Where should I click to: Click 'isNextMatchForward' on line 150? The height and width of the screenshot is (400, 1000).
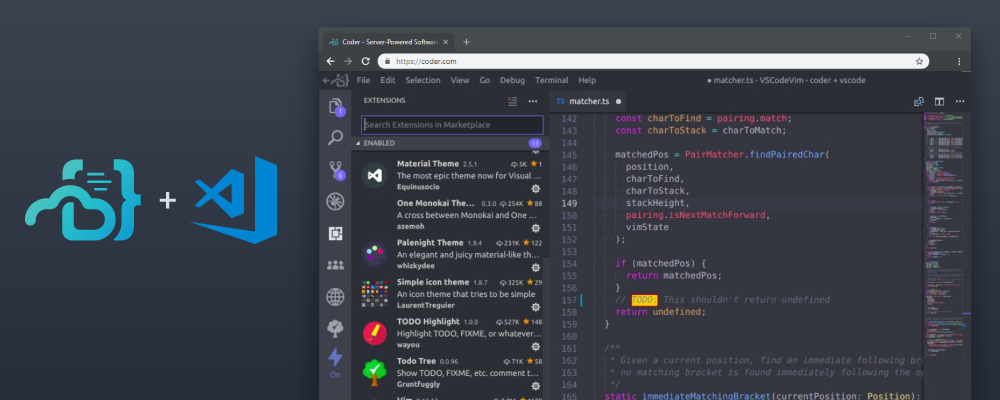click(x=716, y=216)
